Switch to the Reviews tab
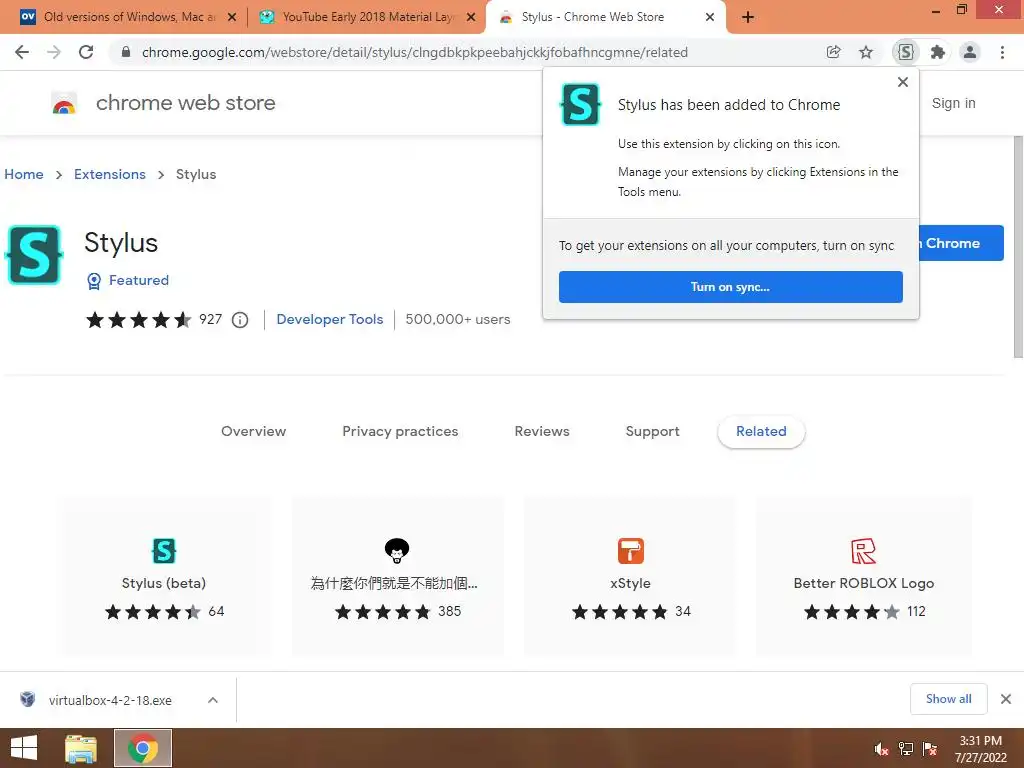The image size is (1024, 768). click(542, 431)
